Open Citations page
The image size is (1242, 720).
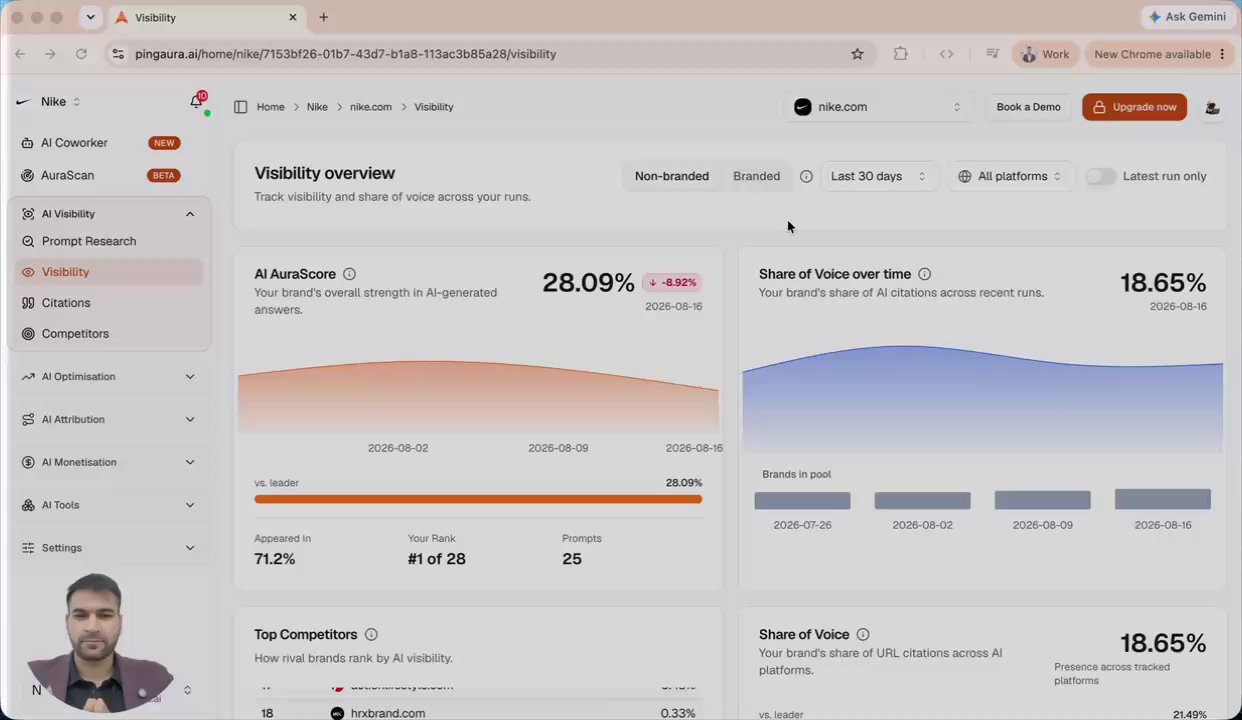[108, 303]
